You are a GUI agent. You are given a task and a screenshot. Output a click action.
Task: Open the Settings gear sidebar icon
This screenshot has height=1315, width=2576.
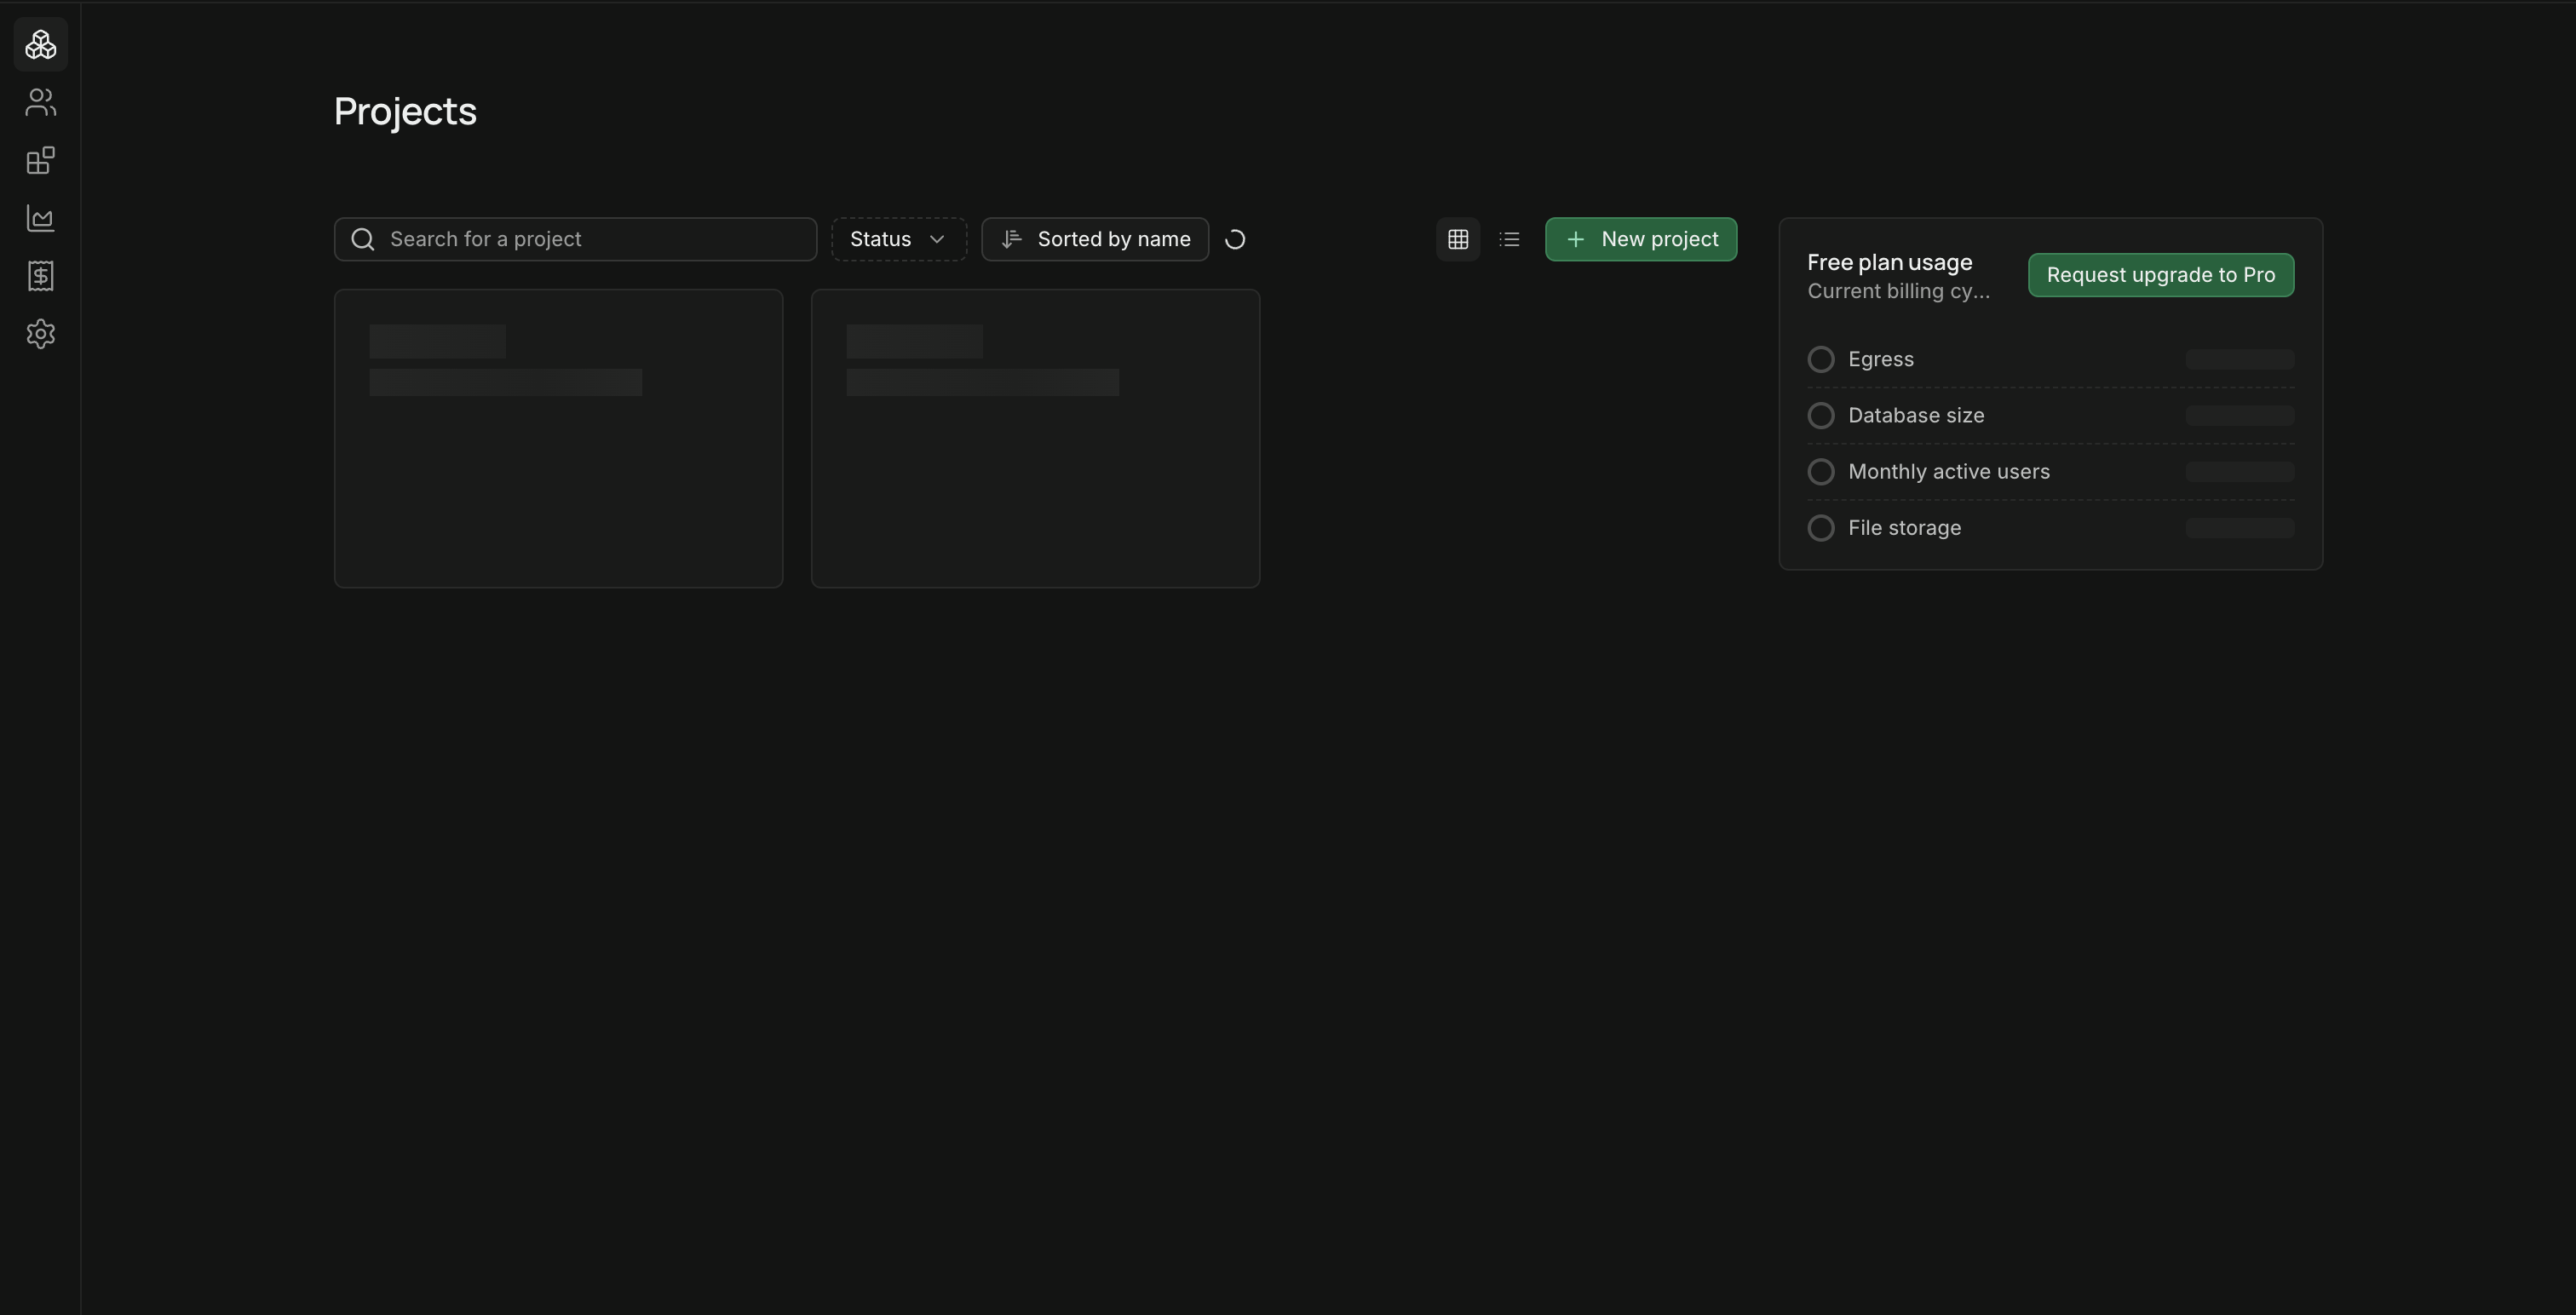pyautogui.click(x=41, y=334)
